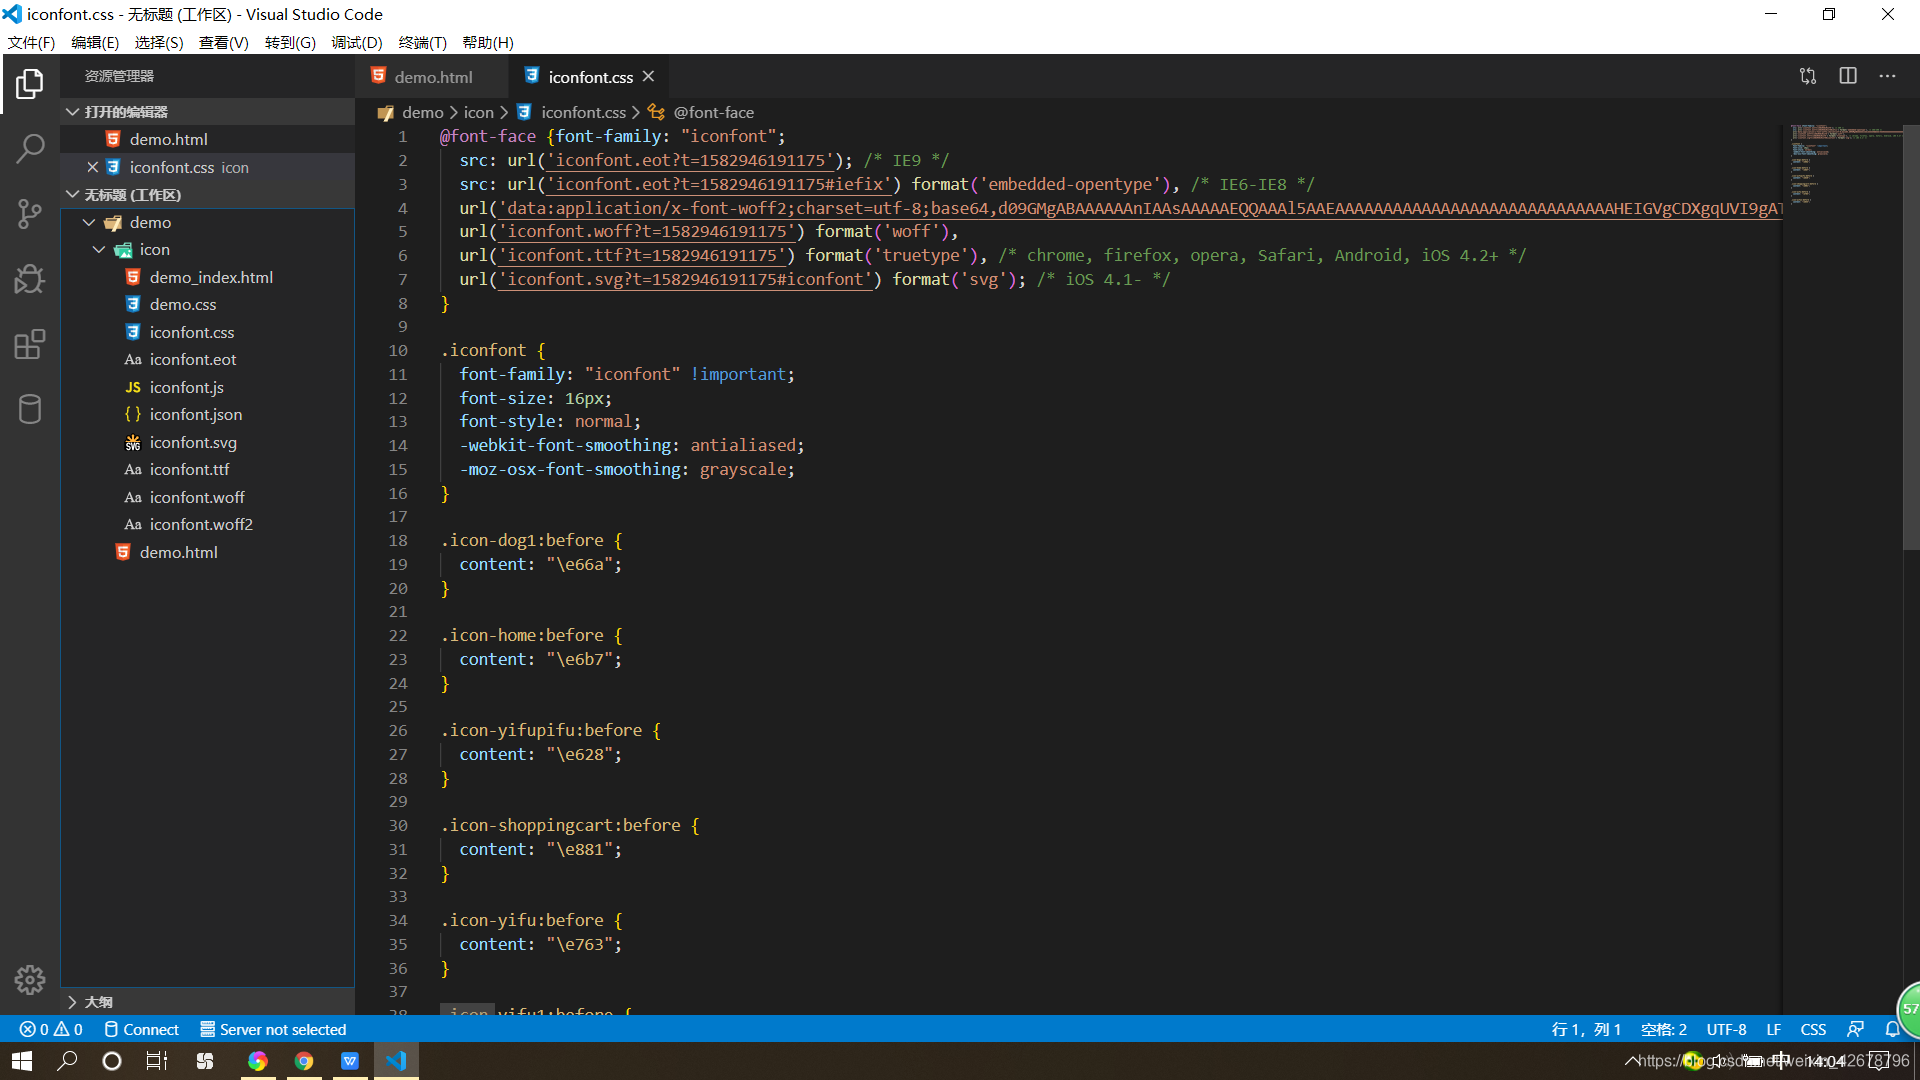This screenshot has height=1080, width=1920.
Task: Expand the Outline section at the bottom of the sidebar
Action: (x=207, y=1002)
